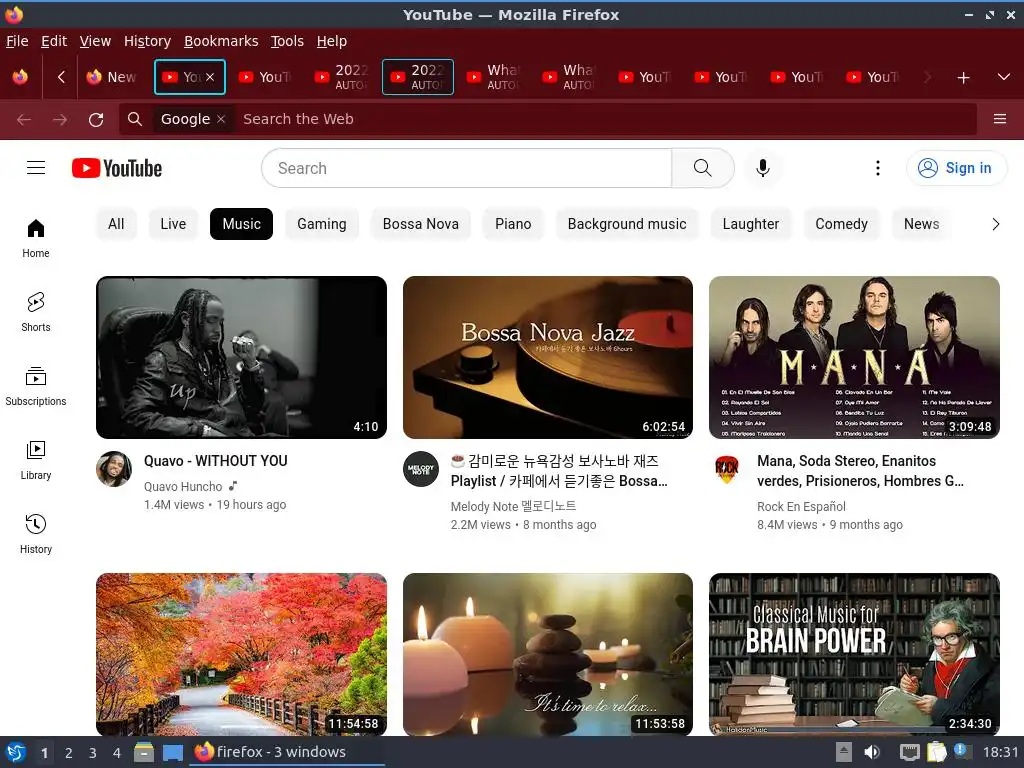
Task: Select the Comedy filter chip
Action: pos(841,224)
